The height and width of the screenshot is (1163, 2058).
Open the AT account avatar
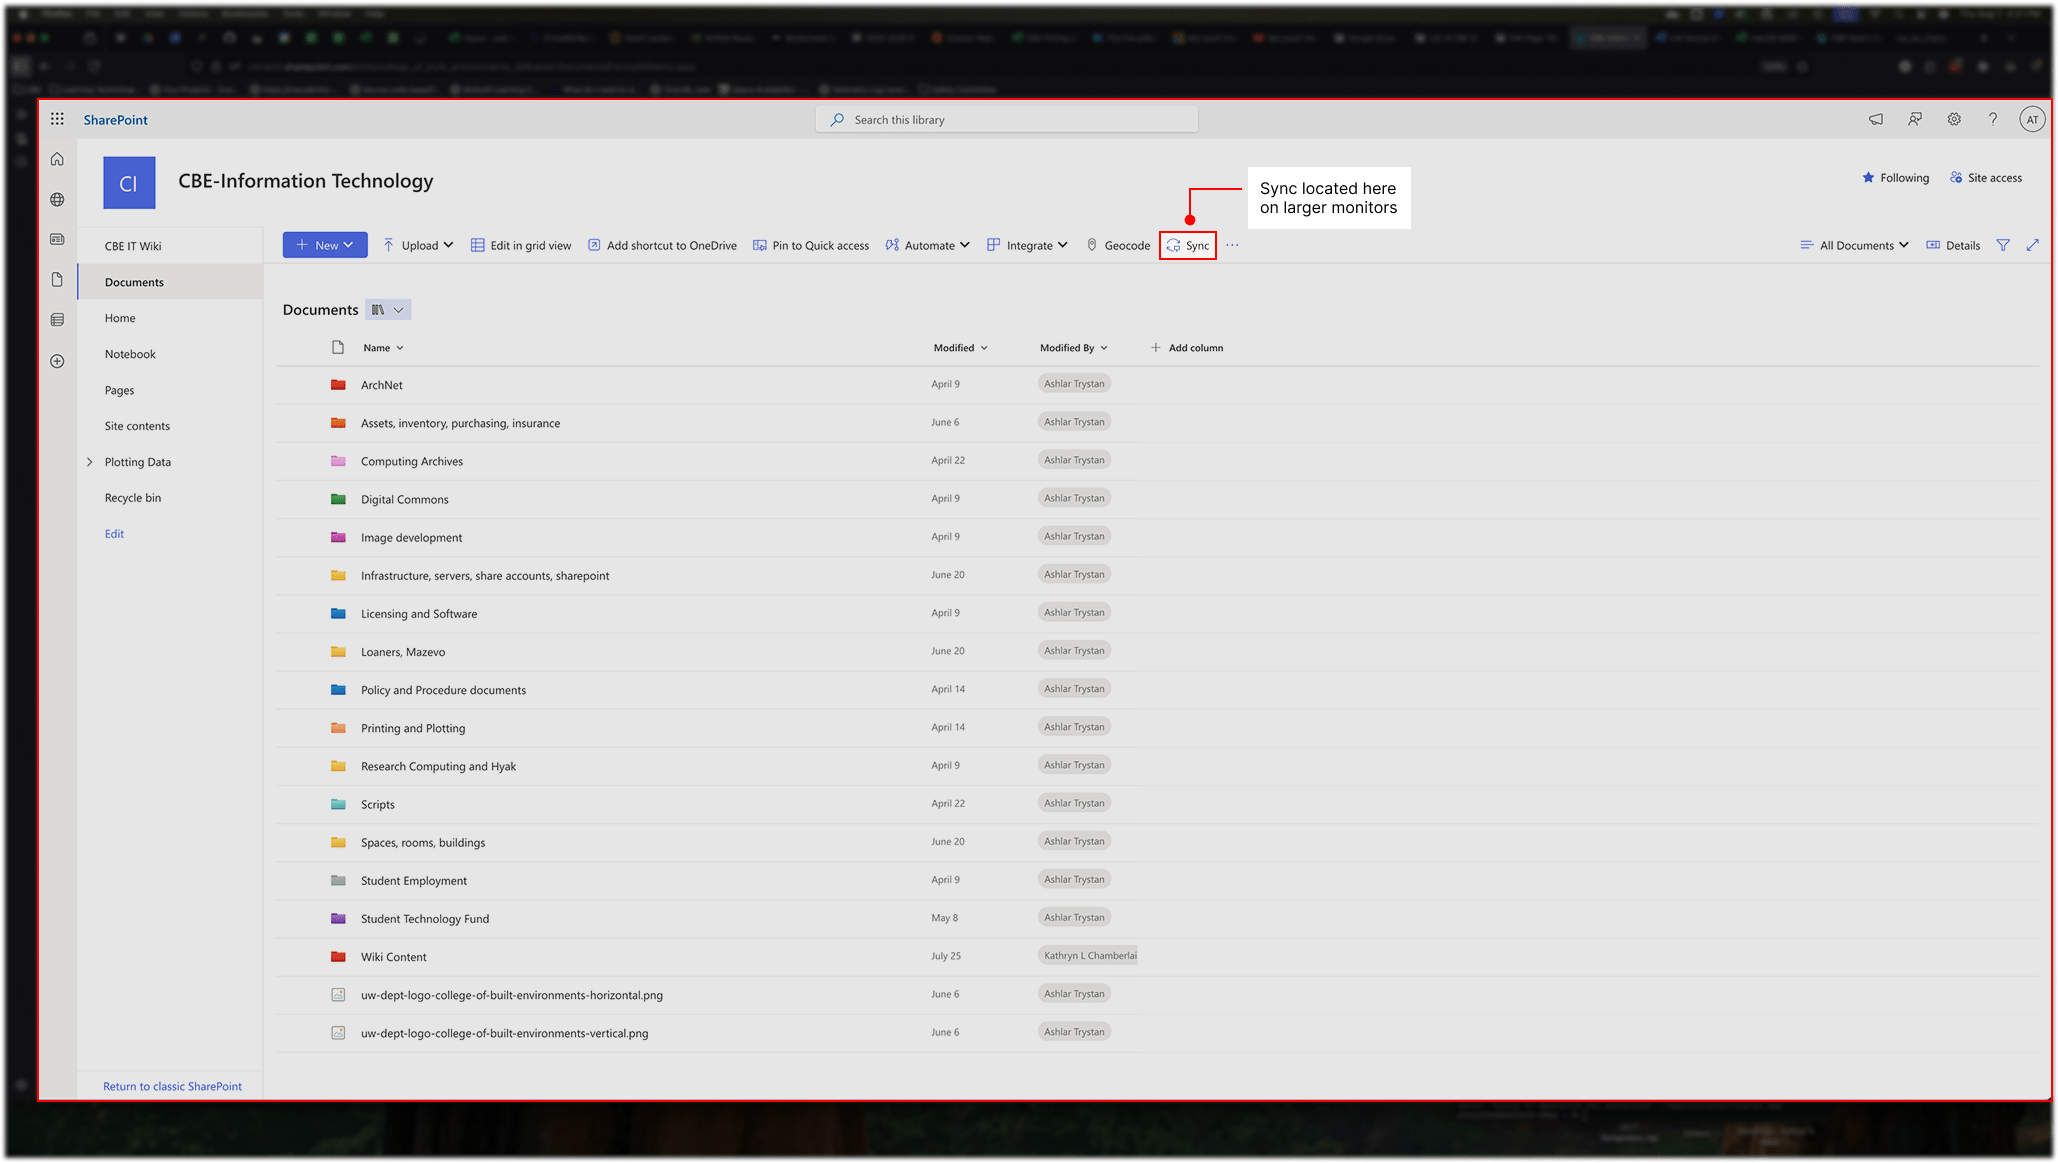(2032, 118)
